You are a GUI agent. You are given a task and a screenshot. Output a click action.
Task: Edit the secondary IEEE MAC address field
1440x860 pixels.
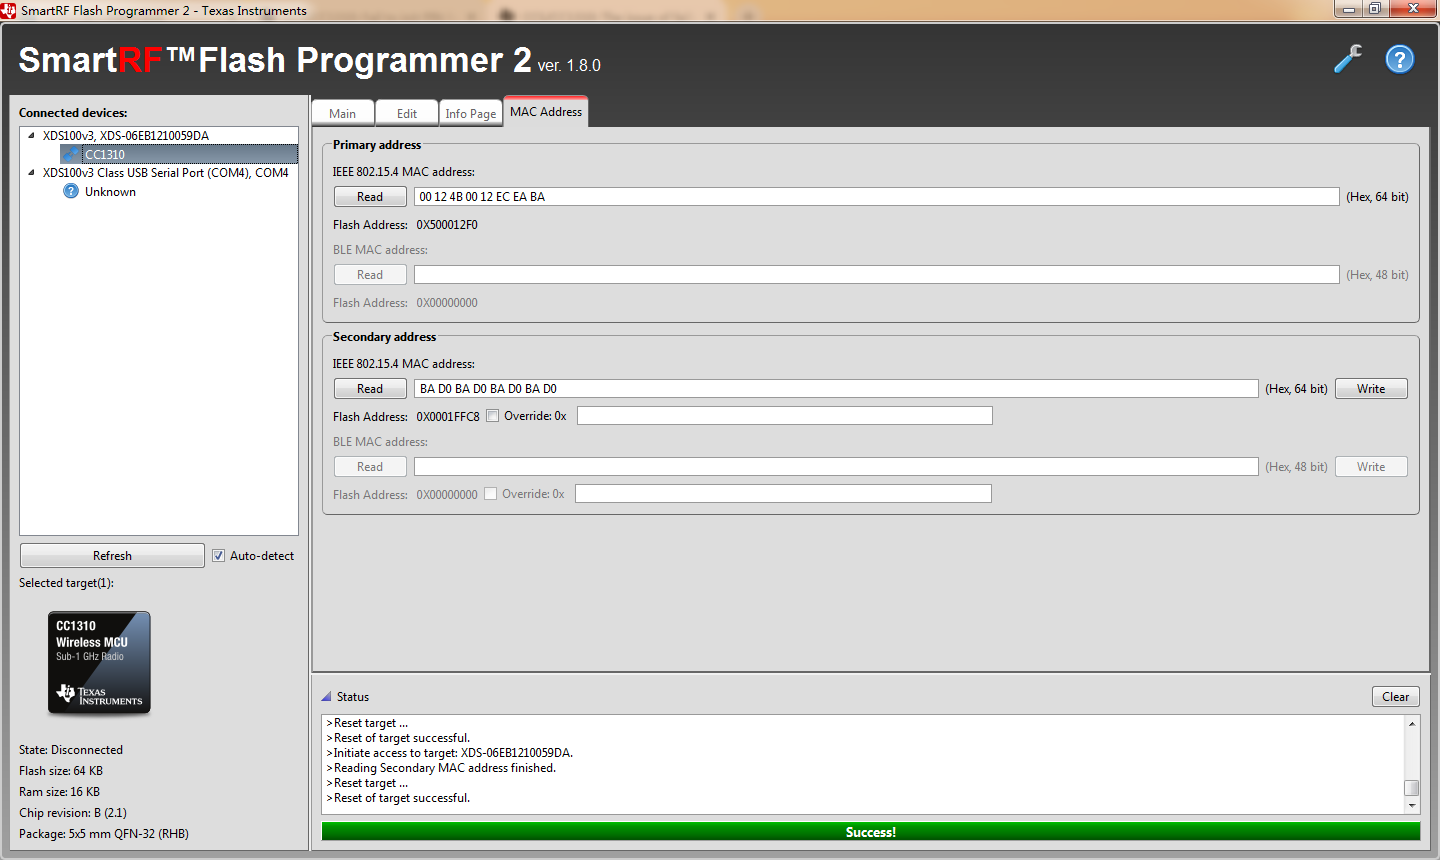(836, 388)
